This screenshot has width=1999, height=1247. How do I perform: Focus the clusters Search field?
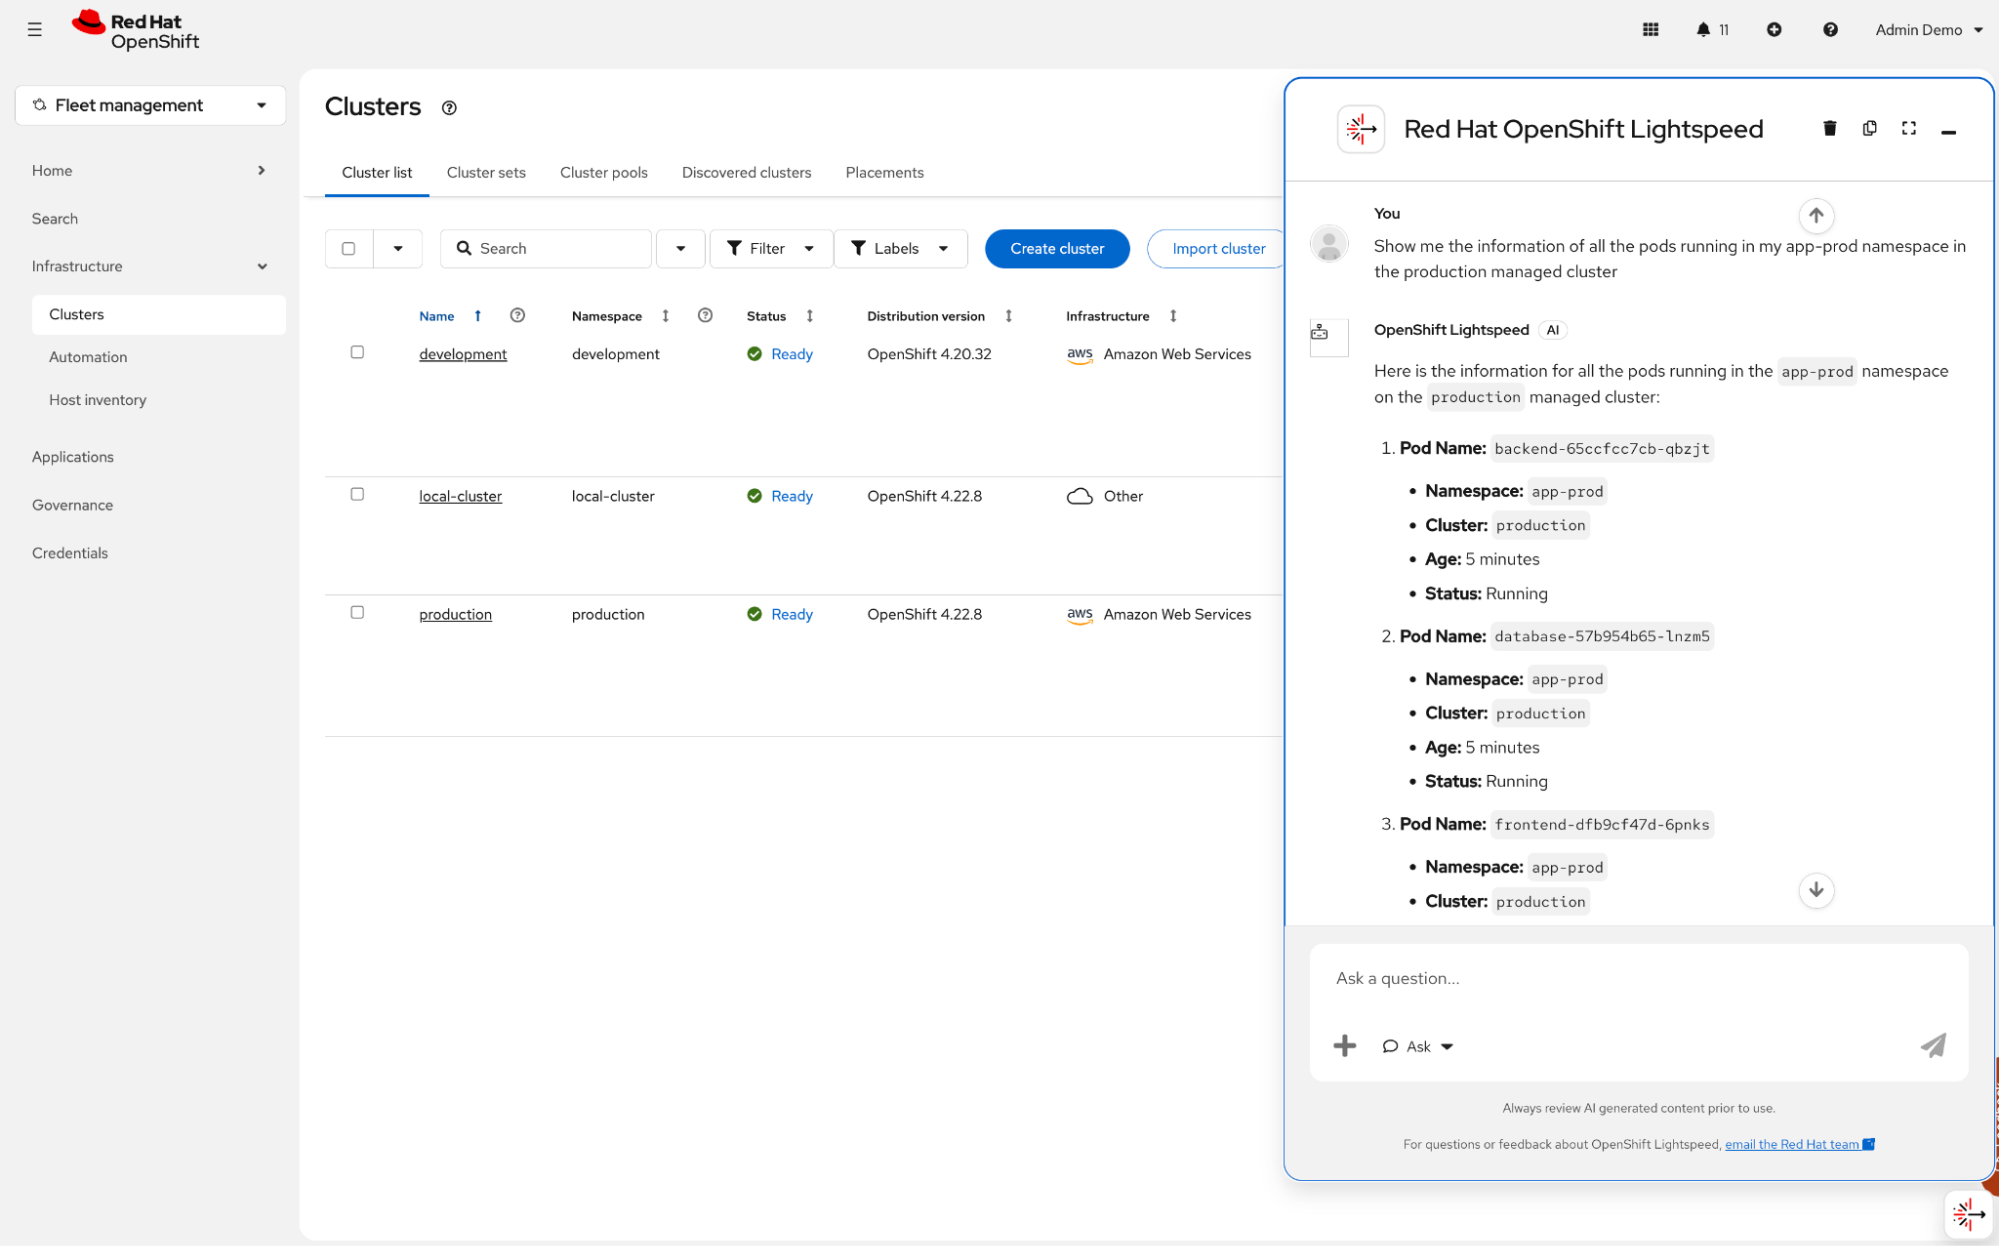pos(546,249)
